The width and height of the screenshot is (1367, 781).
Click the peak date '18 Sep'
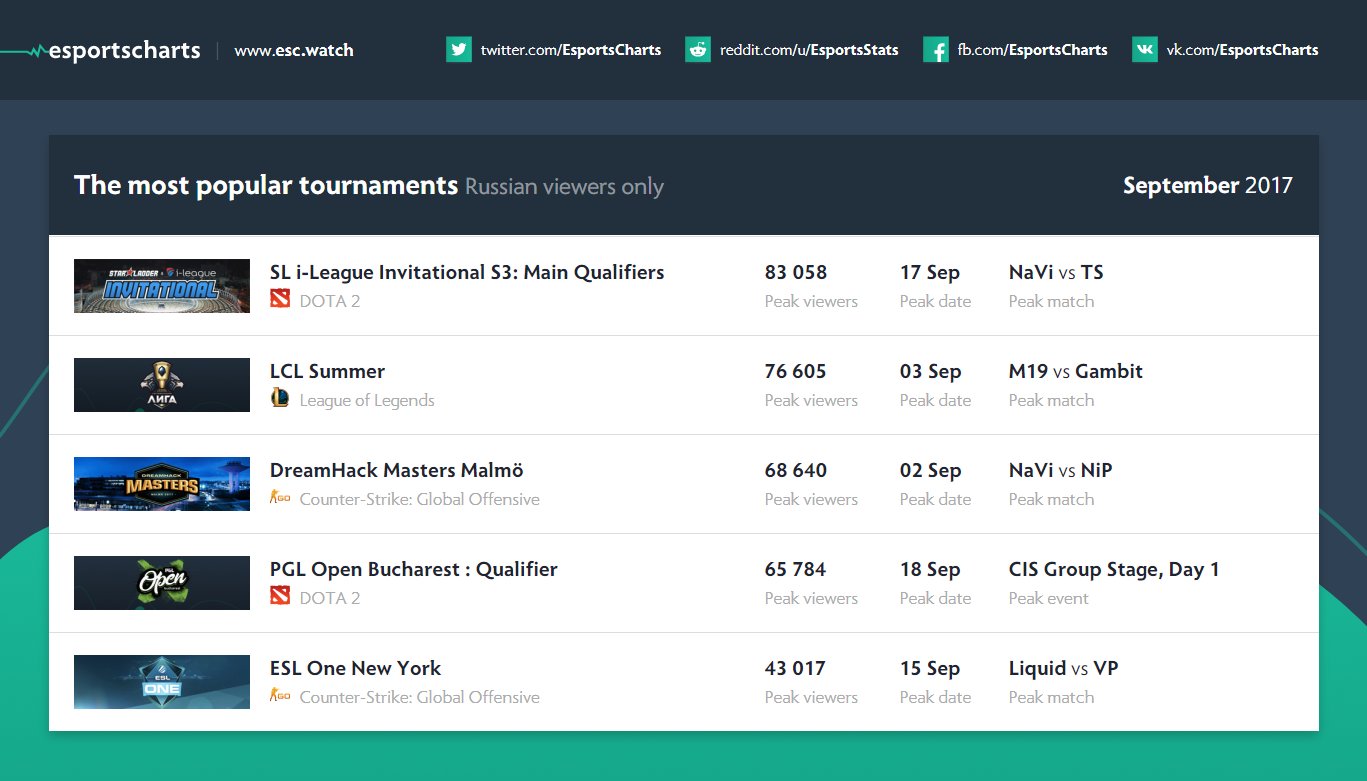[930, 569]
